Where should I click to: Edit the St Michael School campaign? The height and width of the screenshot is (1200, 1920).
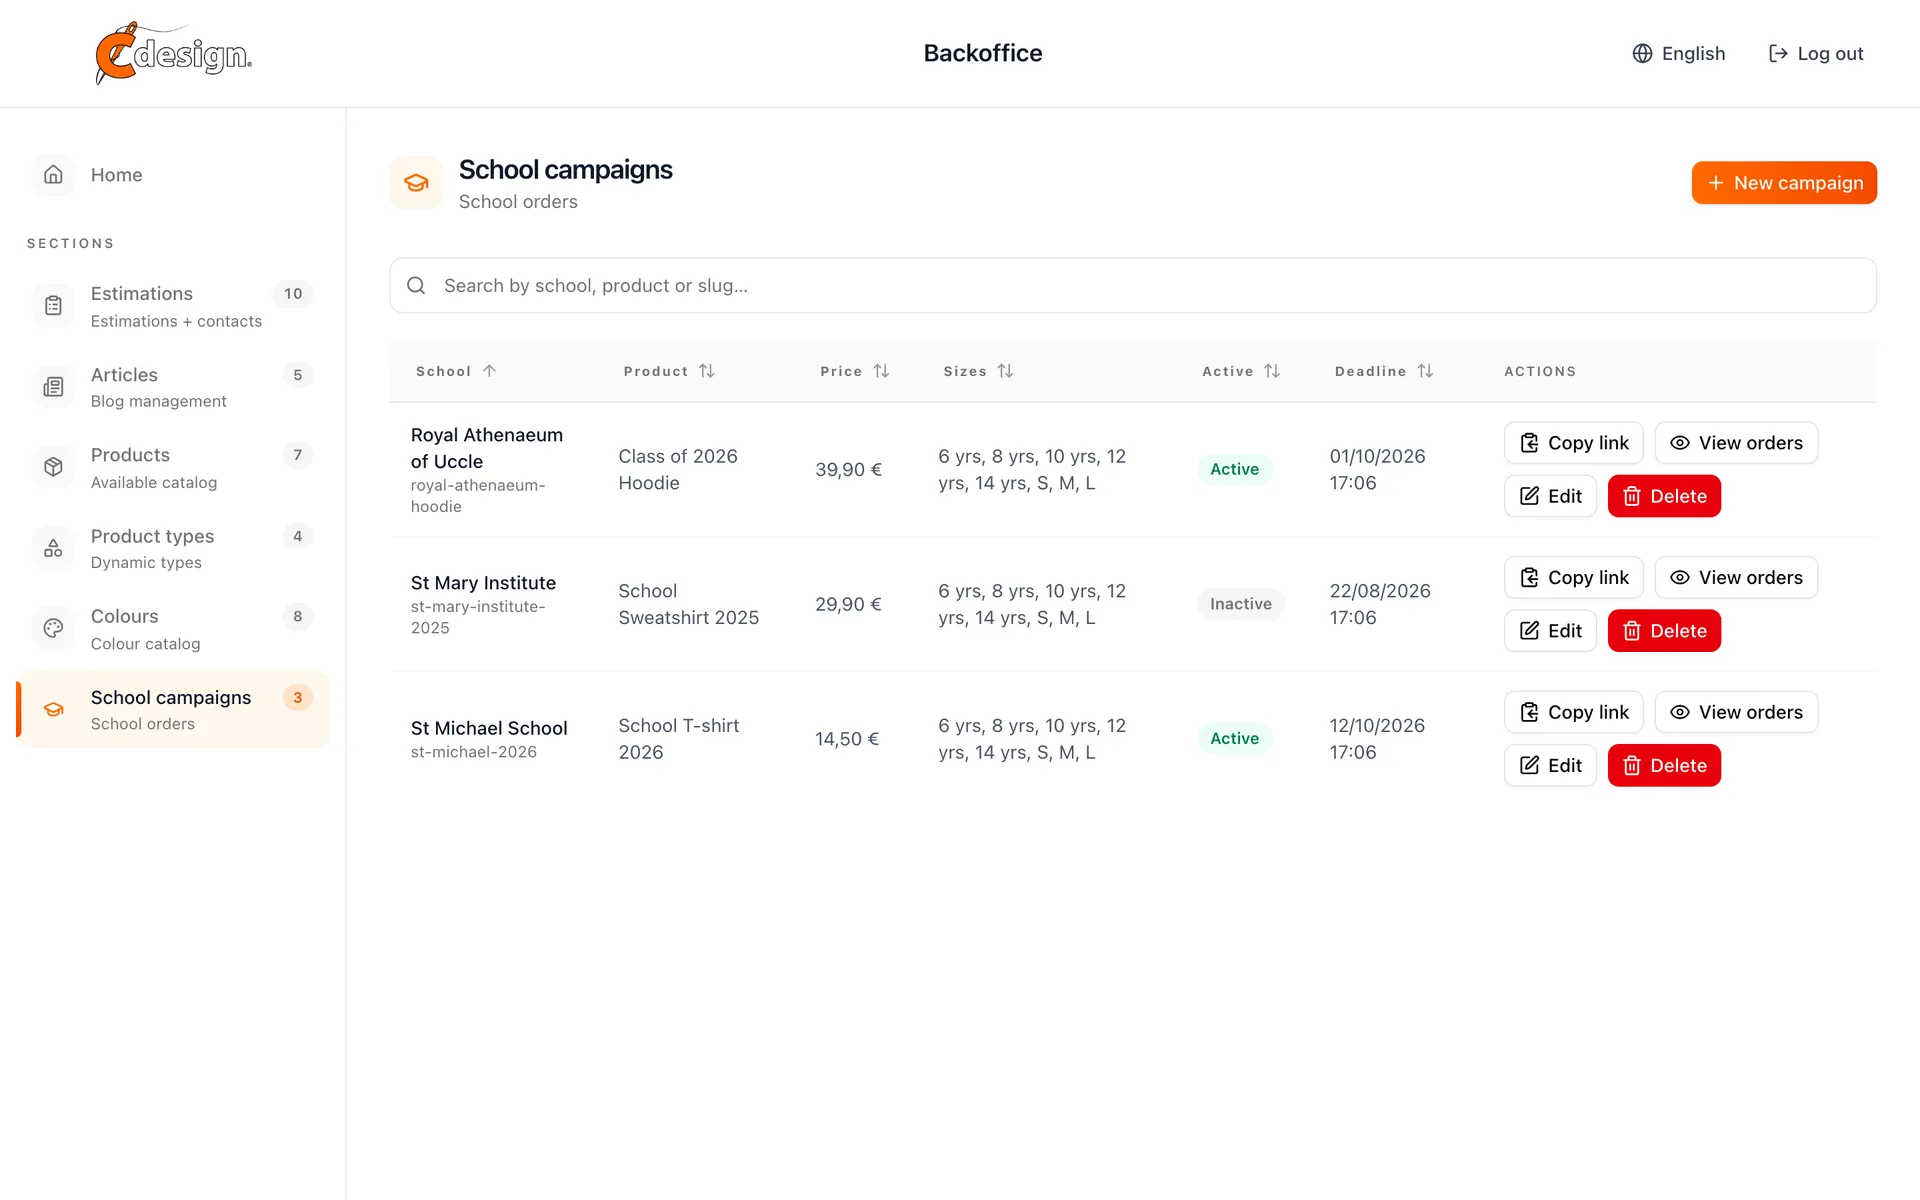1551,765
